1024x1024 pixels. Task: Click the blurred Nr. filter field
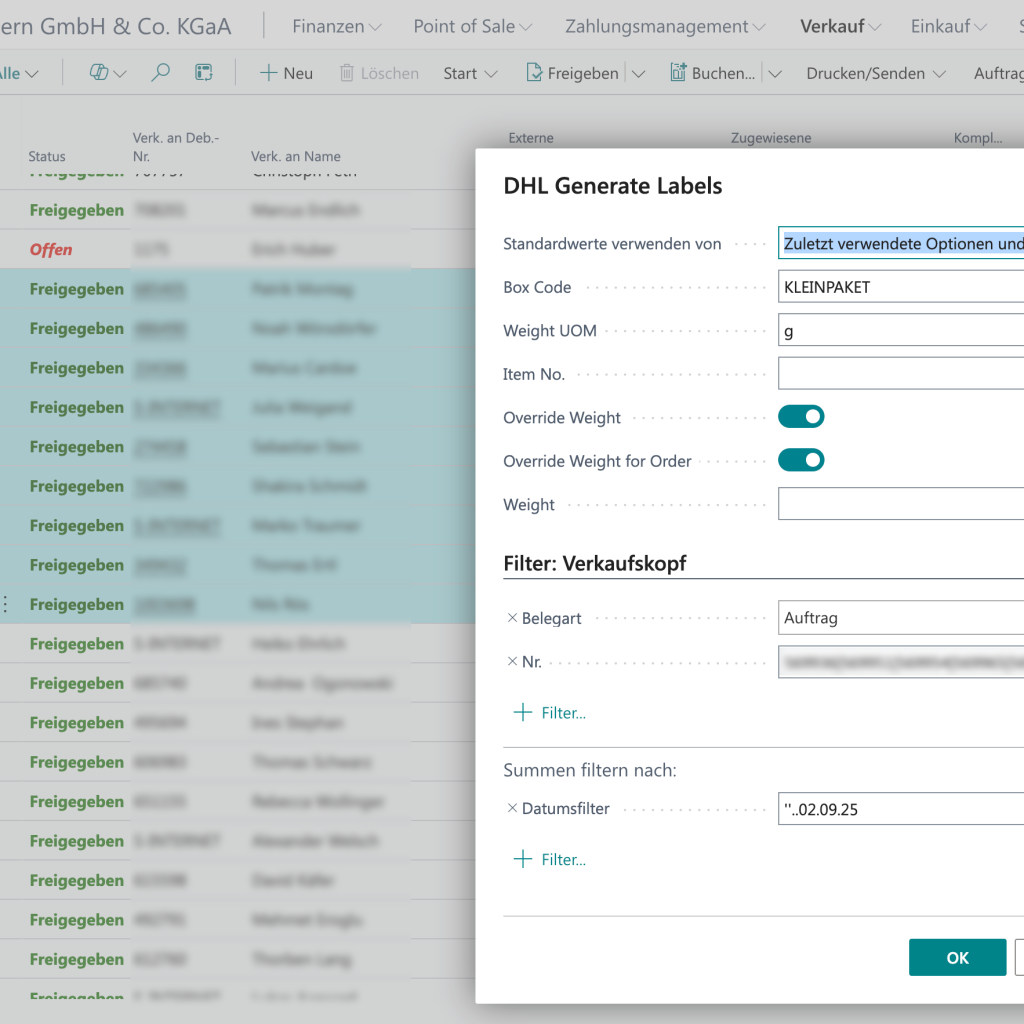pyautogui.click(x=901, y=662)
